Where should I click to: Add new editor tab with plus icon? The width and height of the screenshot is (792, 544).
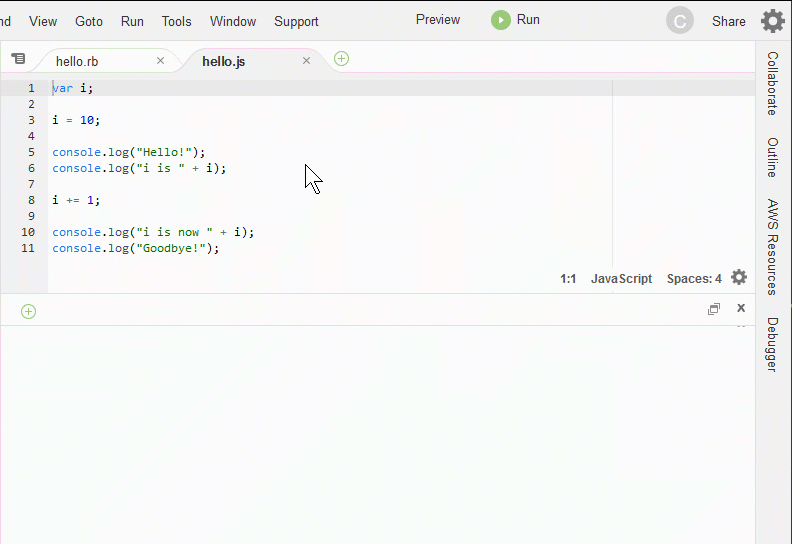coord(341,59)
